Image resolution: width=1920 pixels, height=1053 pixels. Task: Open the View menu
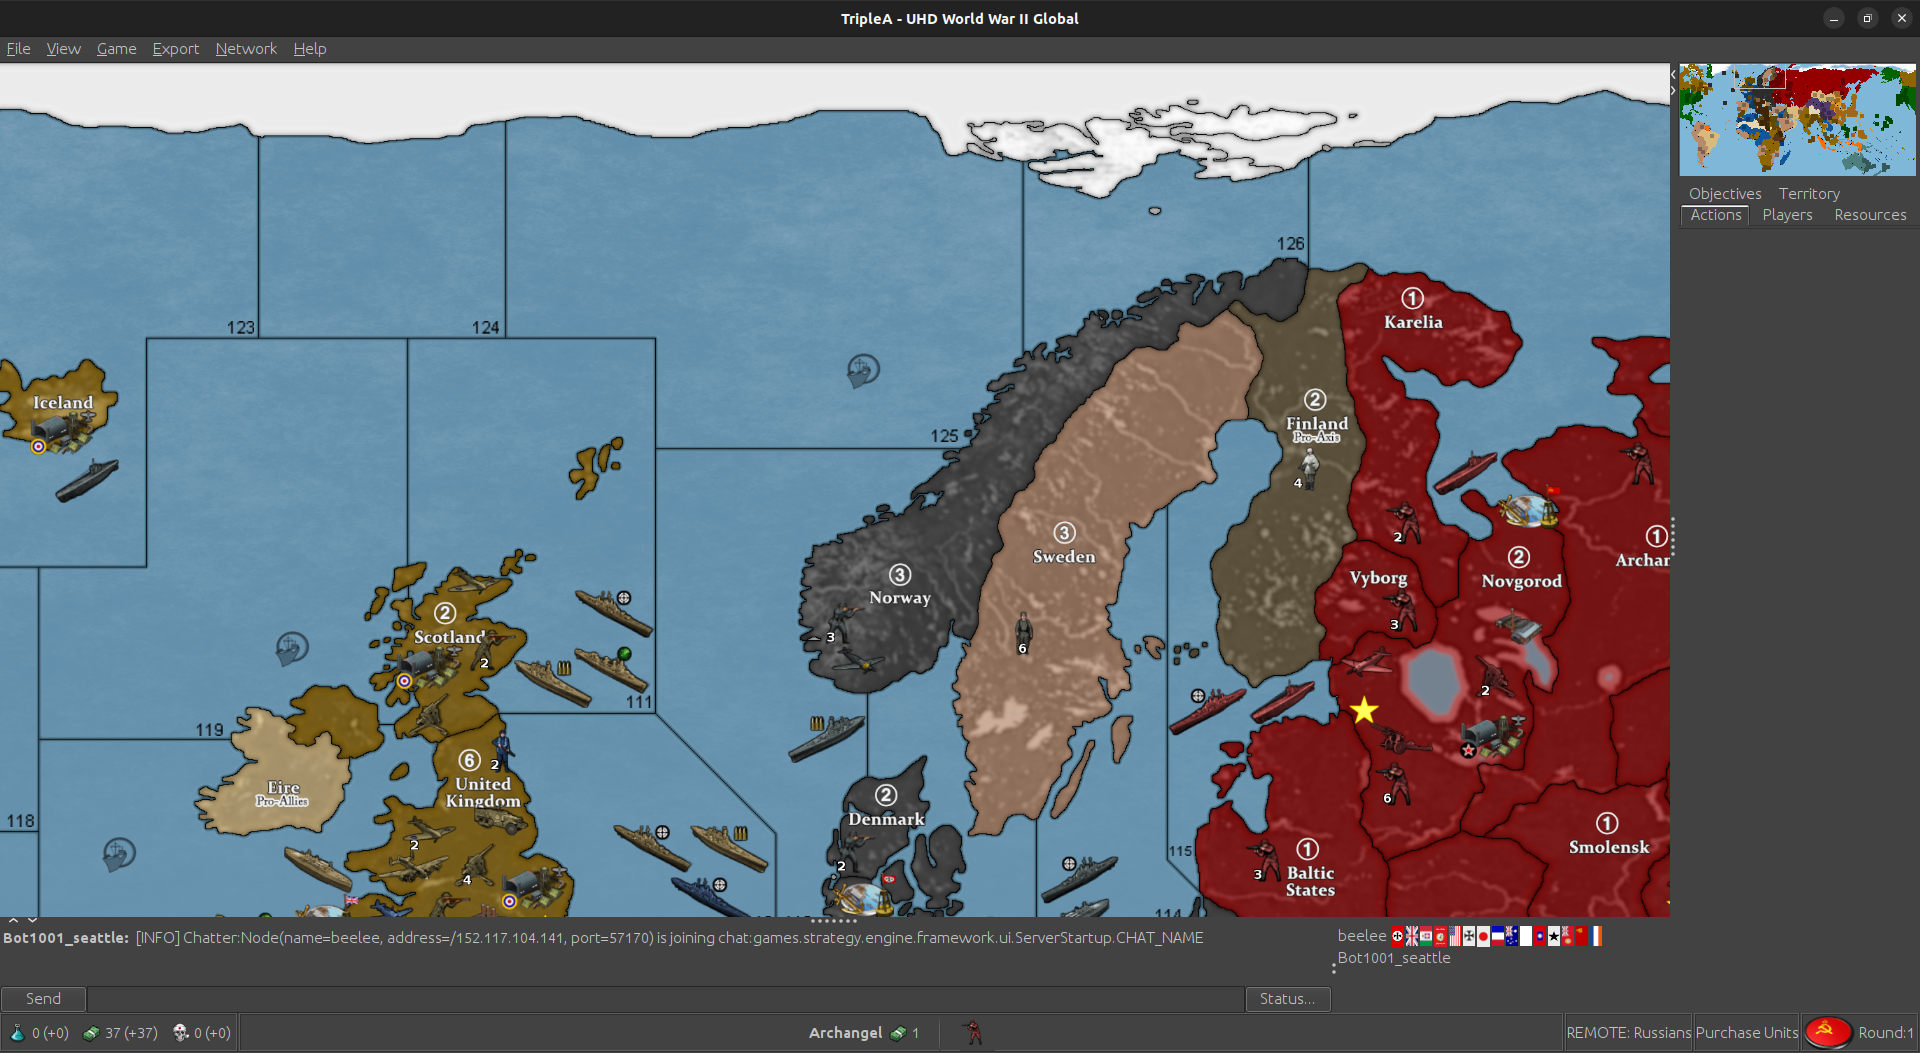coord(63,48)
